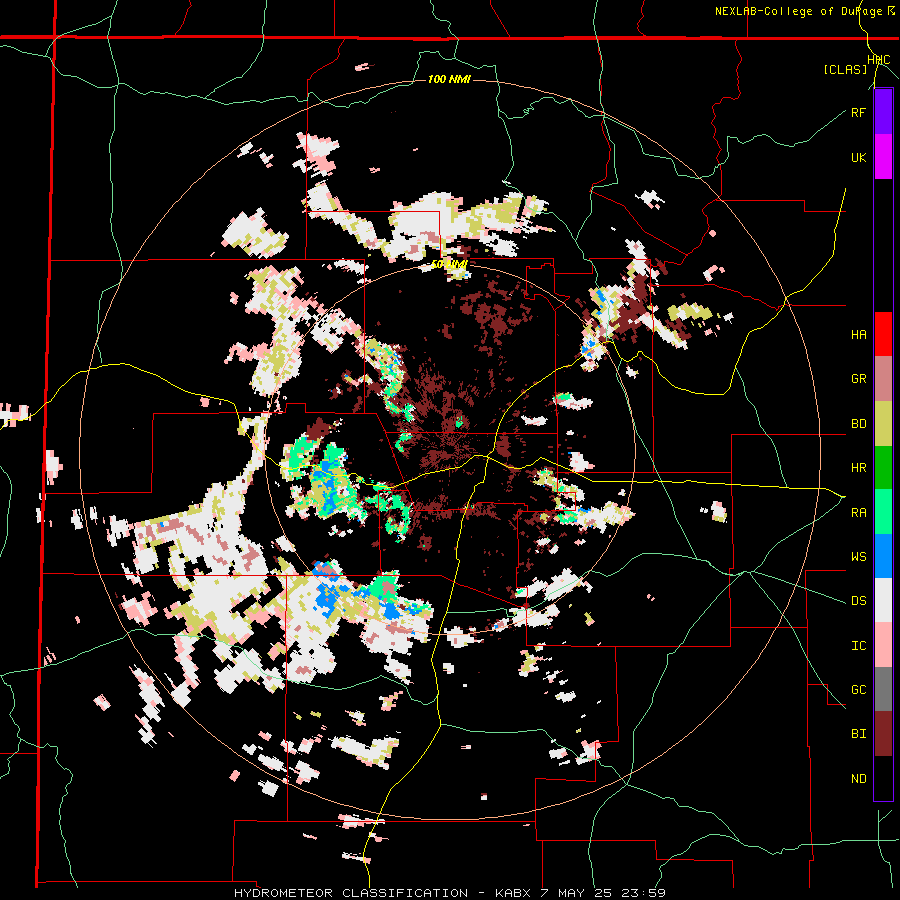Click the DS legend label
This screenshot has height=900, width=900.
859,601
